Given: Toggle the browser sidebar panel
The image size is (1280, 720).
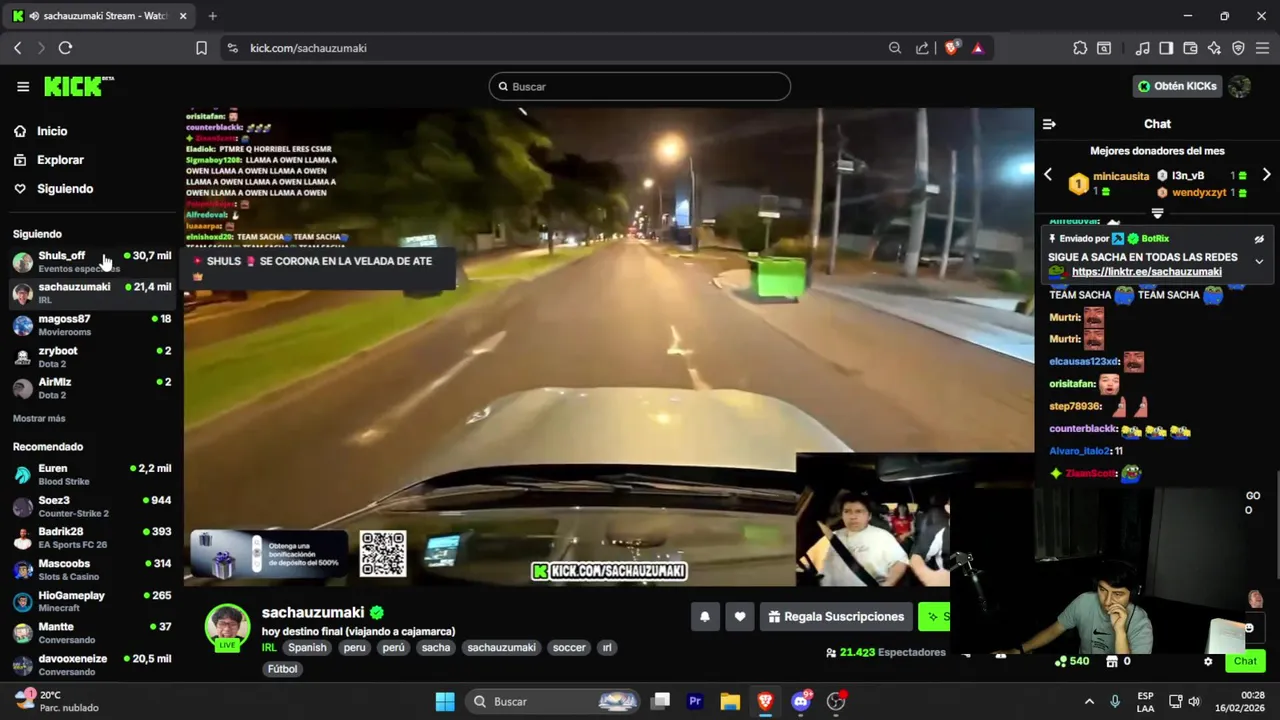Looking at the screenshot, I should pos(1166,48).
